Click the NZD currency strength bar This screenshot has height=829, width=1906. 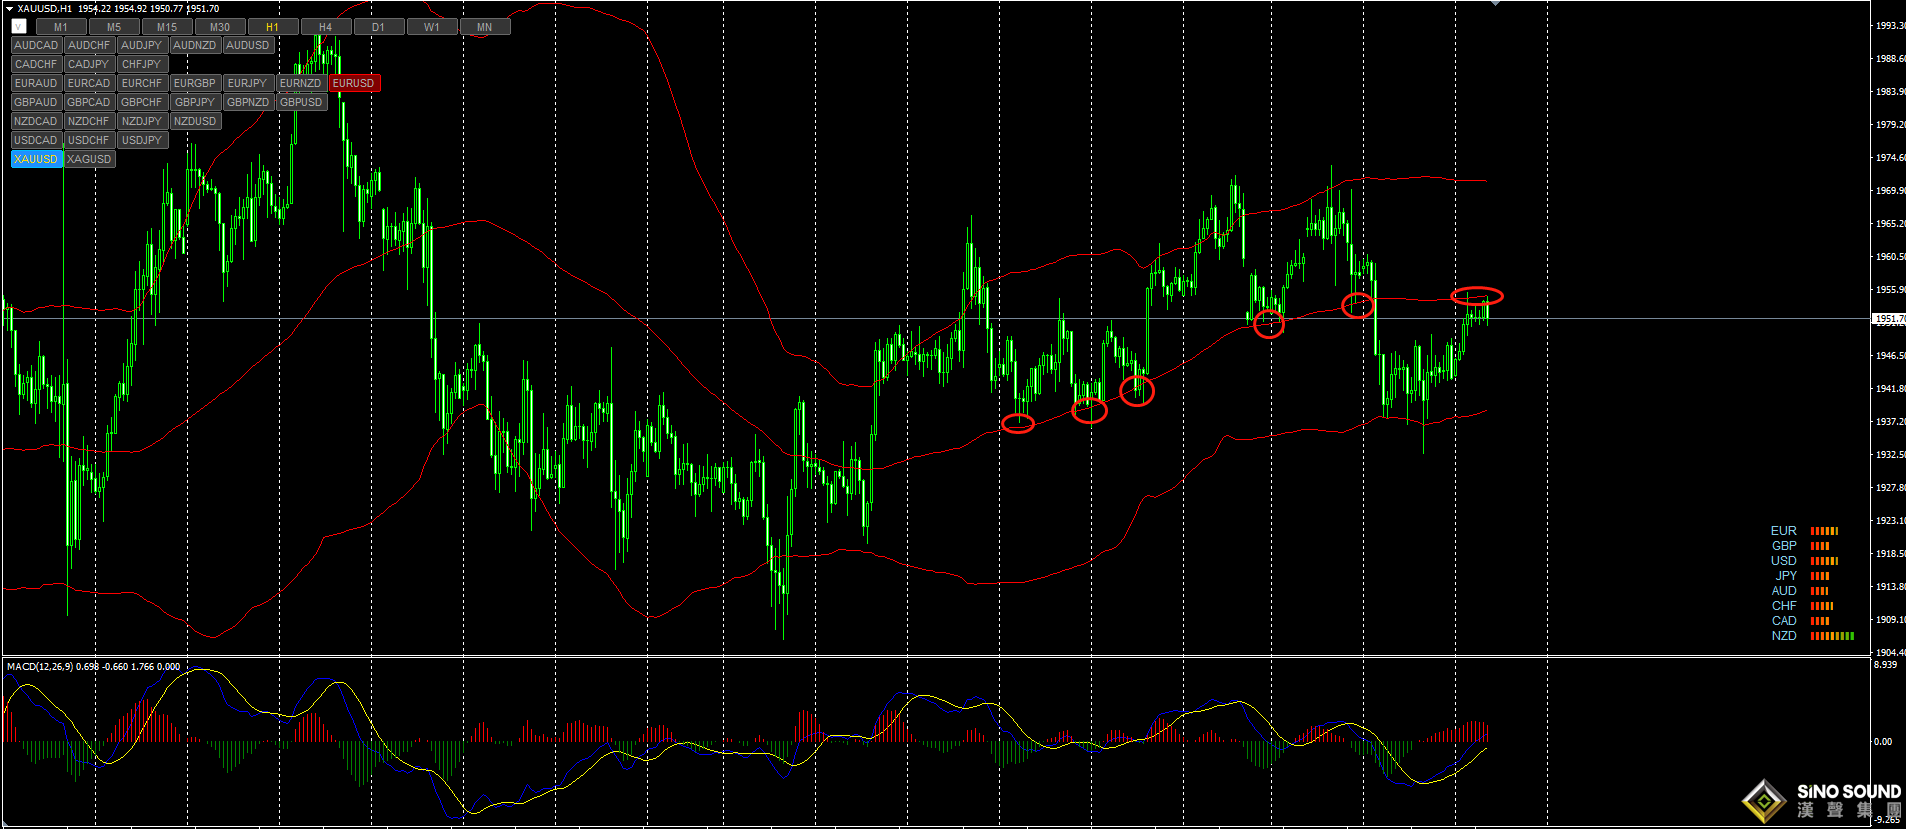point(1832,636)
